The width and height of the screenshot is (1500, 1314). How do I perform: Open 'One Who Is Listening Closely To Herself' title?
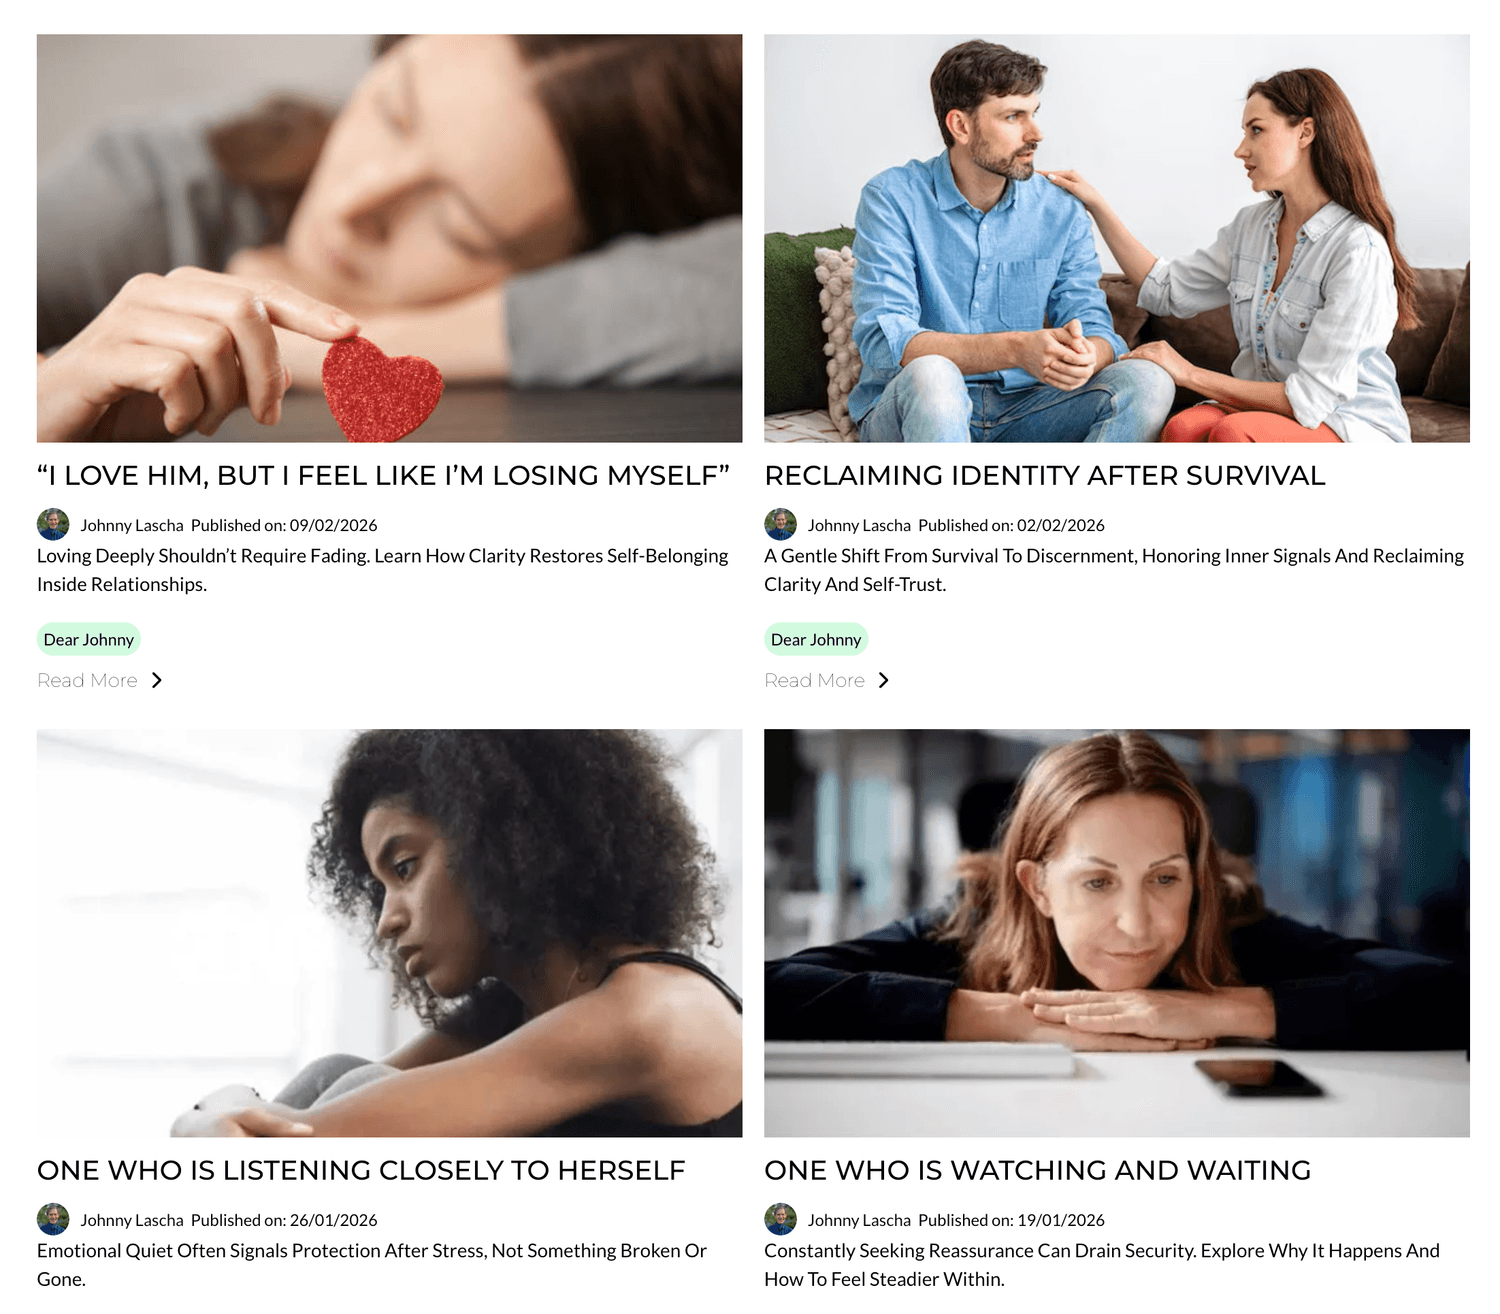361,1170
